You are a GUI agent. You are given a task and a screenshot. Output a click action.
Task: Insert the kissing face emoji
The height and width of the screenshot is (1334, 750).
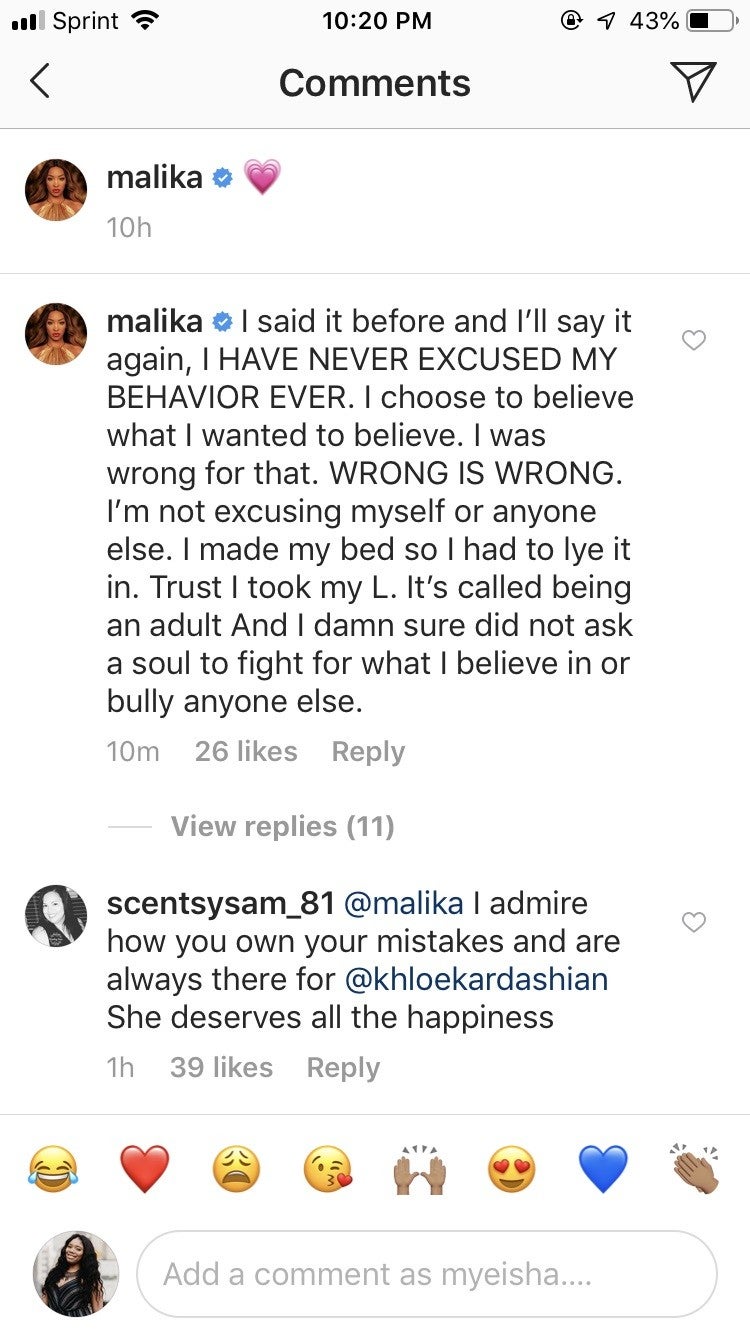click(328, 1170)
